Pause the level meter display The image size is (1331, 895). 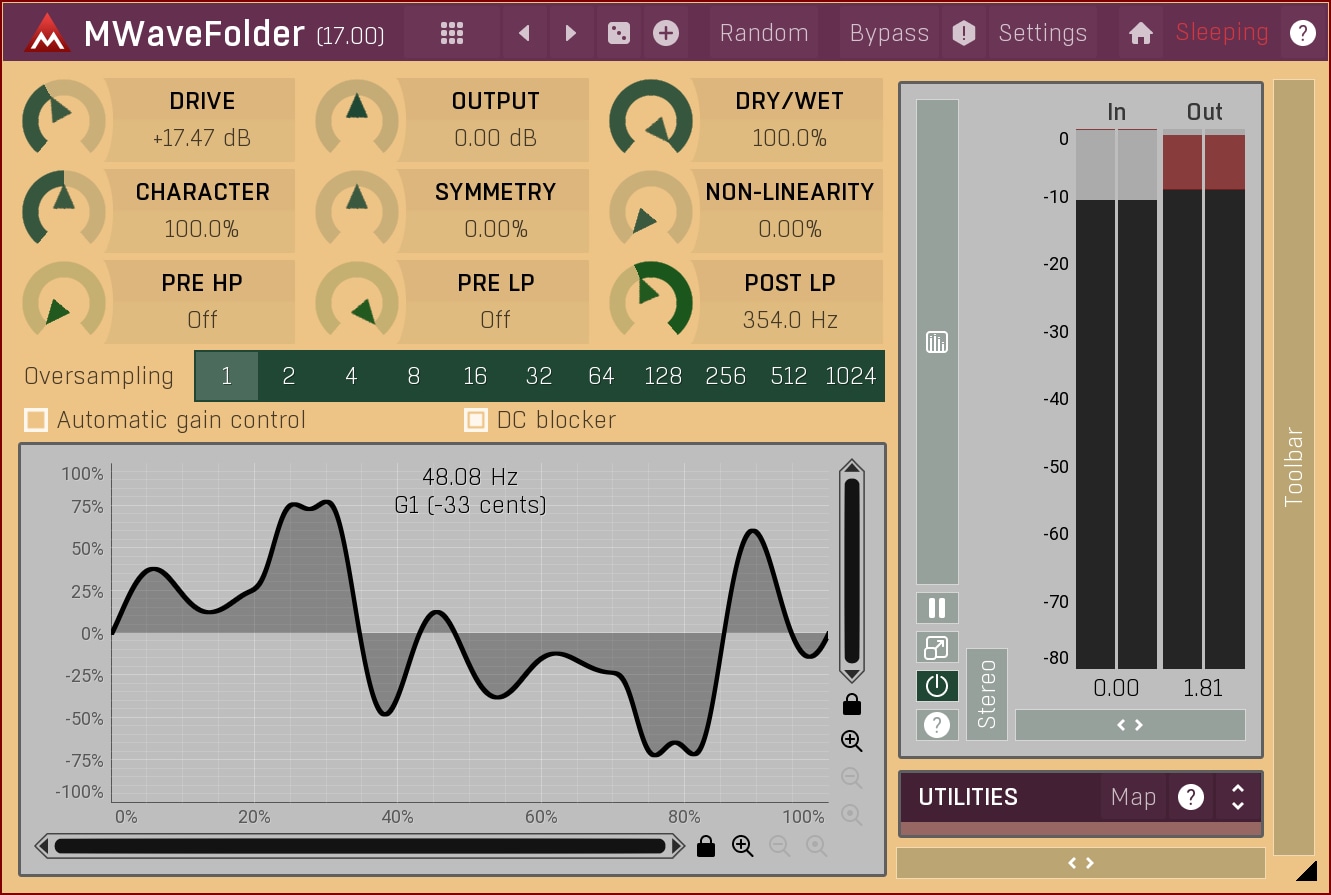[937, 608]
